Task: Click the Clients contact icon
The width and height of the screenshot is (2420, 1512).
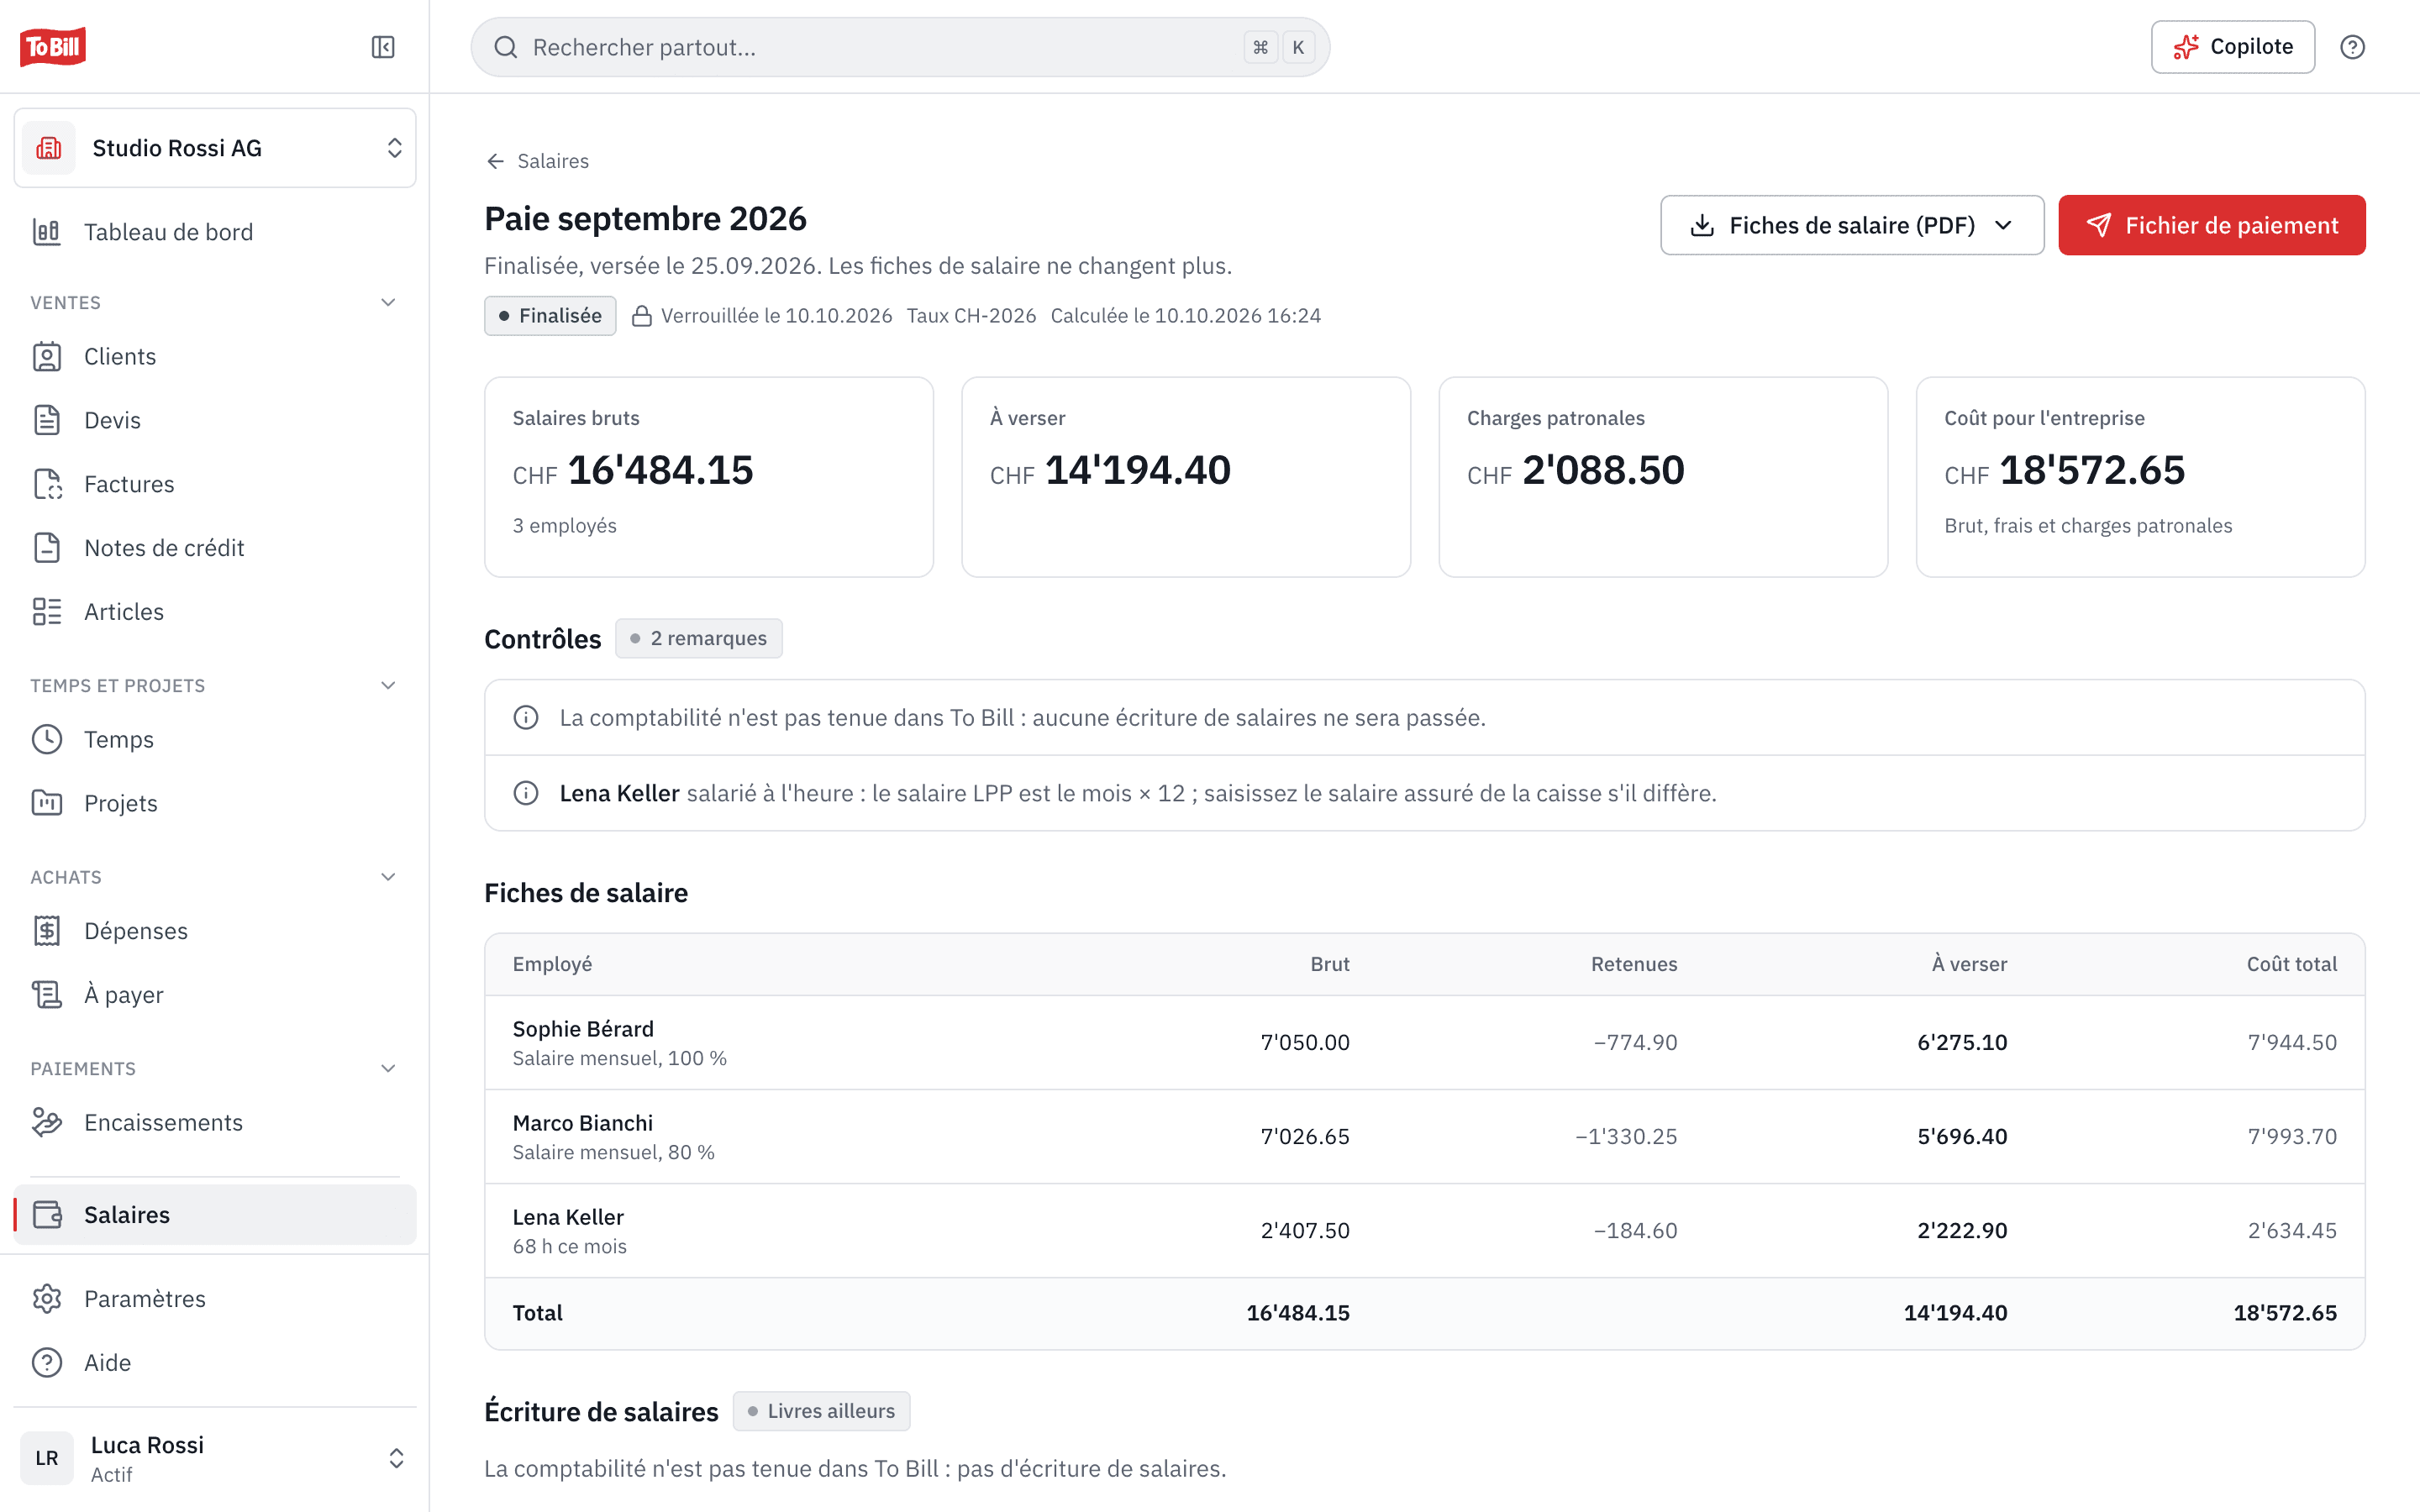Action: pyautogui.click(x=47, y=356)
